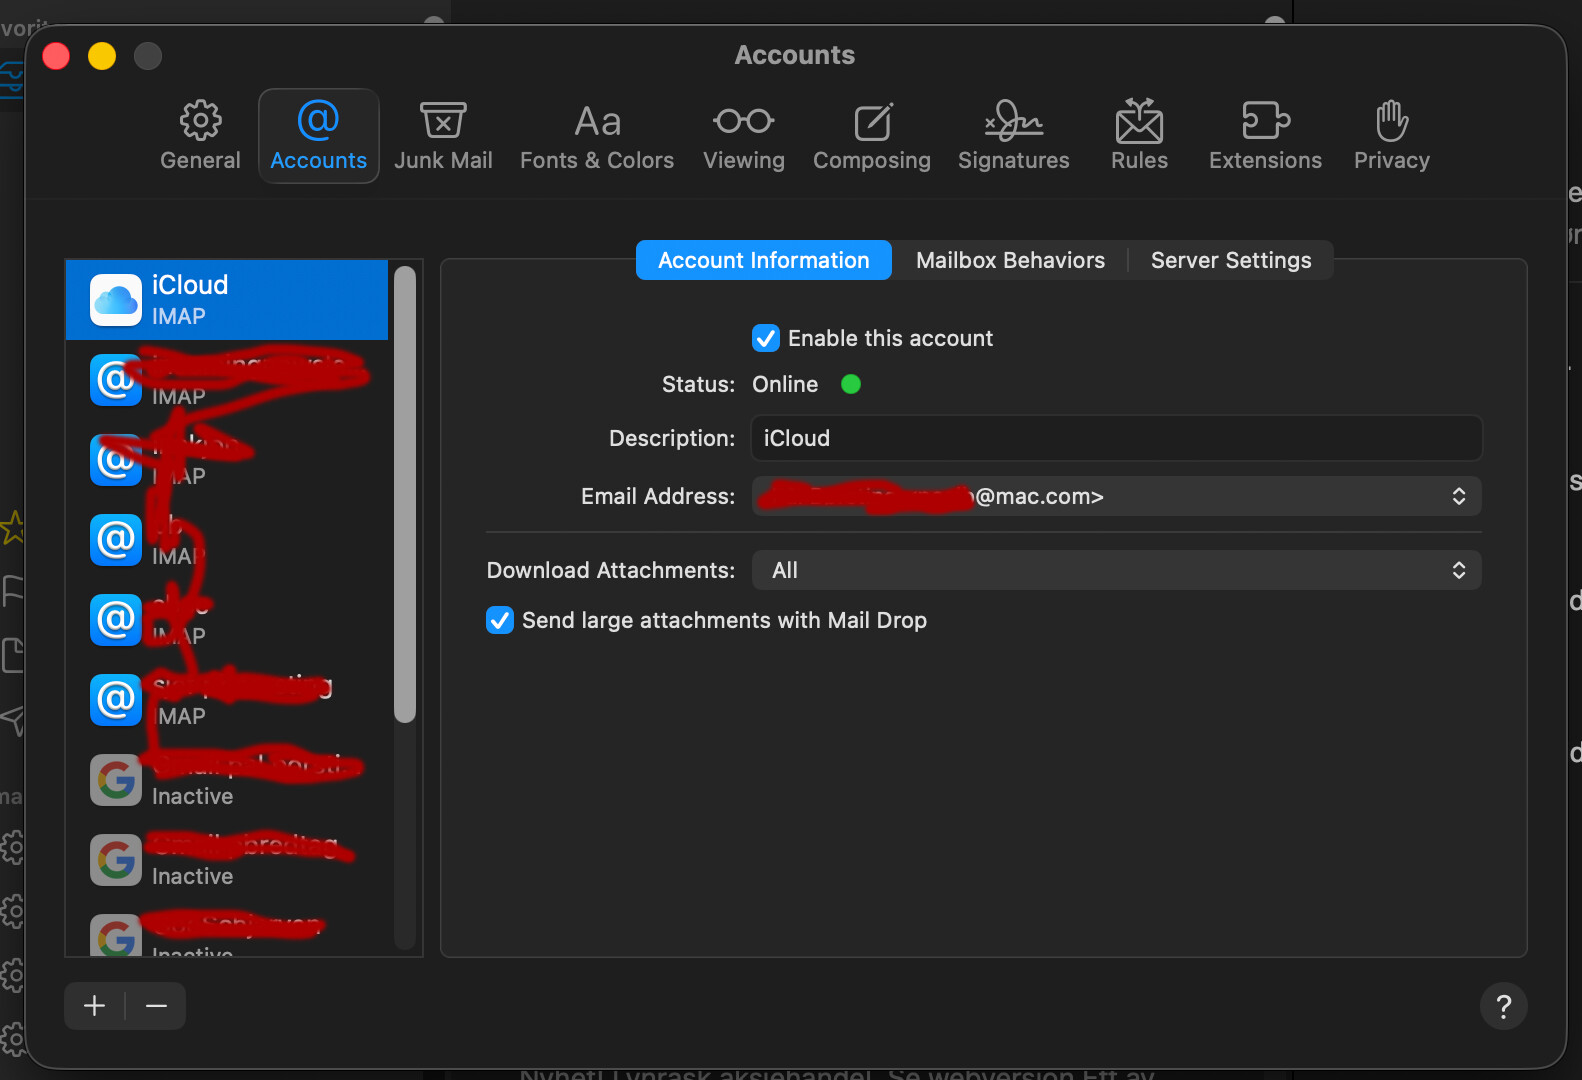
Task: Toggle Send large attachments with Mail Drop
Action: (500, 620)
